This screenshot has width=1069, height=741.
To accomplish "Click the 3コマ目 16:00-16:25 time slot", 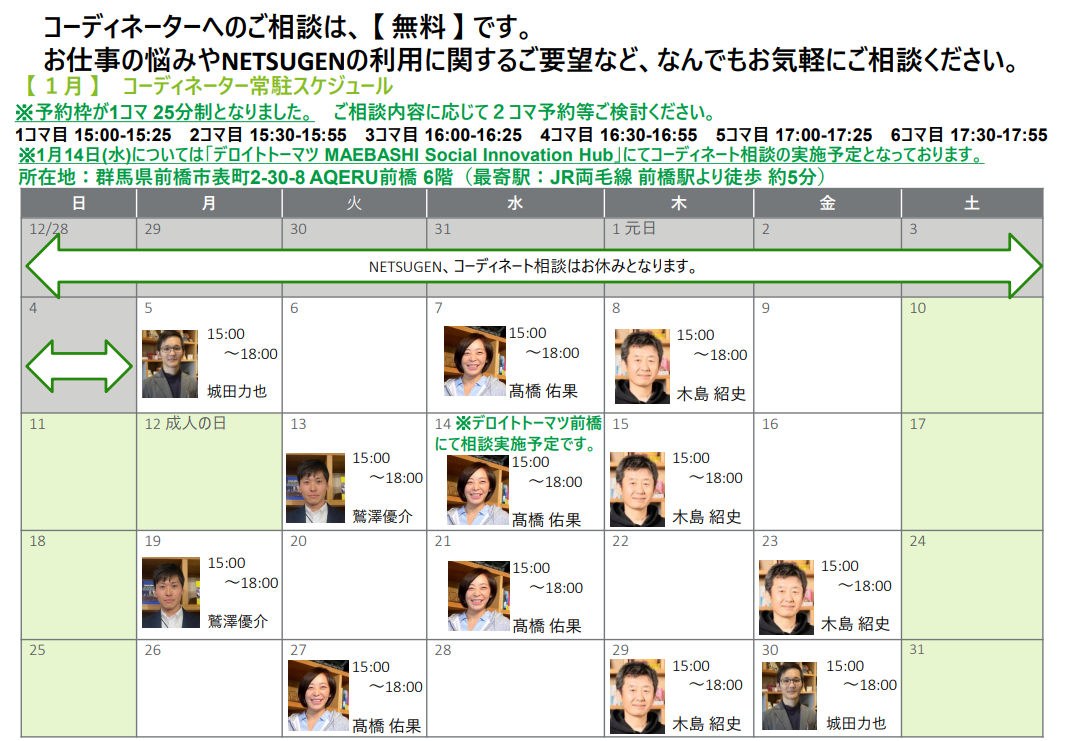I will [x=443, y=135].
